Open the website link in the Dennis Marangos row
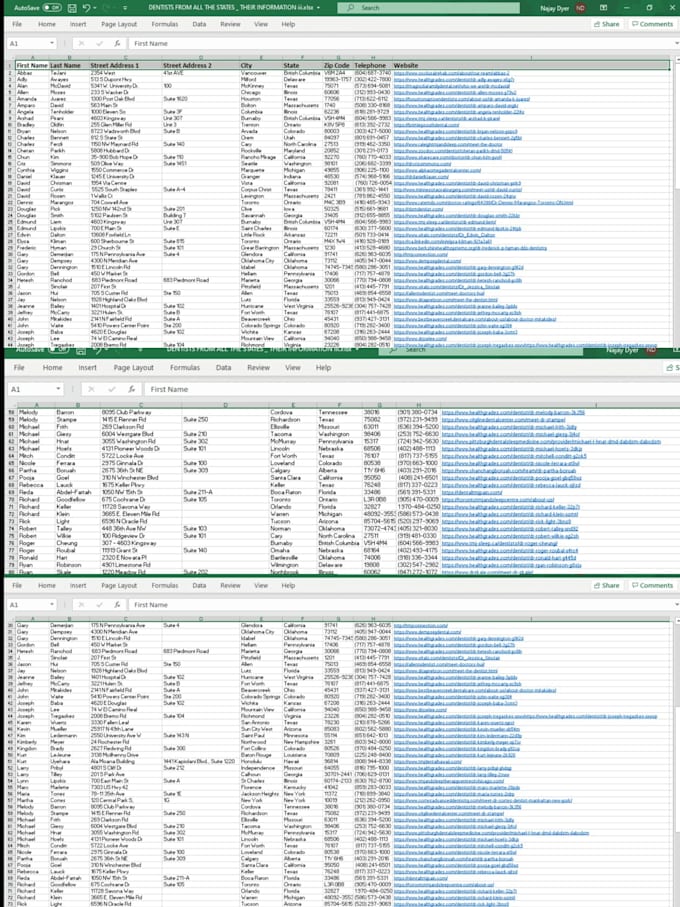The height and width of the screenshot is (907, 680). click(x=483, y=203)
